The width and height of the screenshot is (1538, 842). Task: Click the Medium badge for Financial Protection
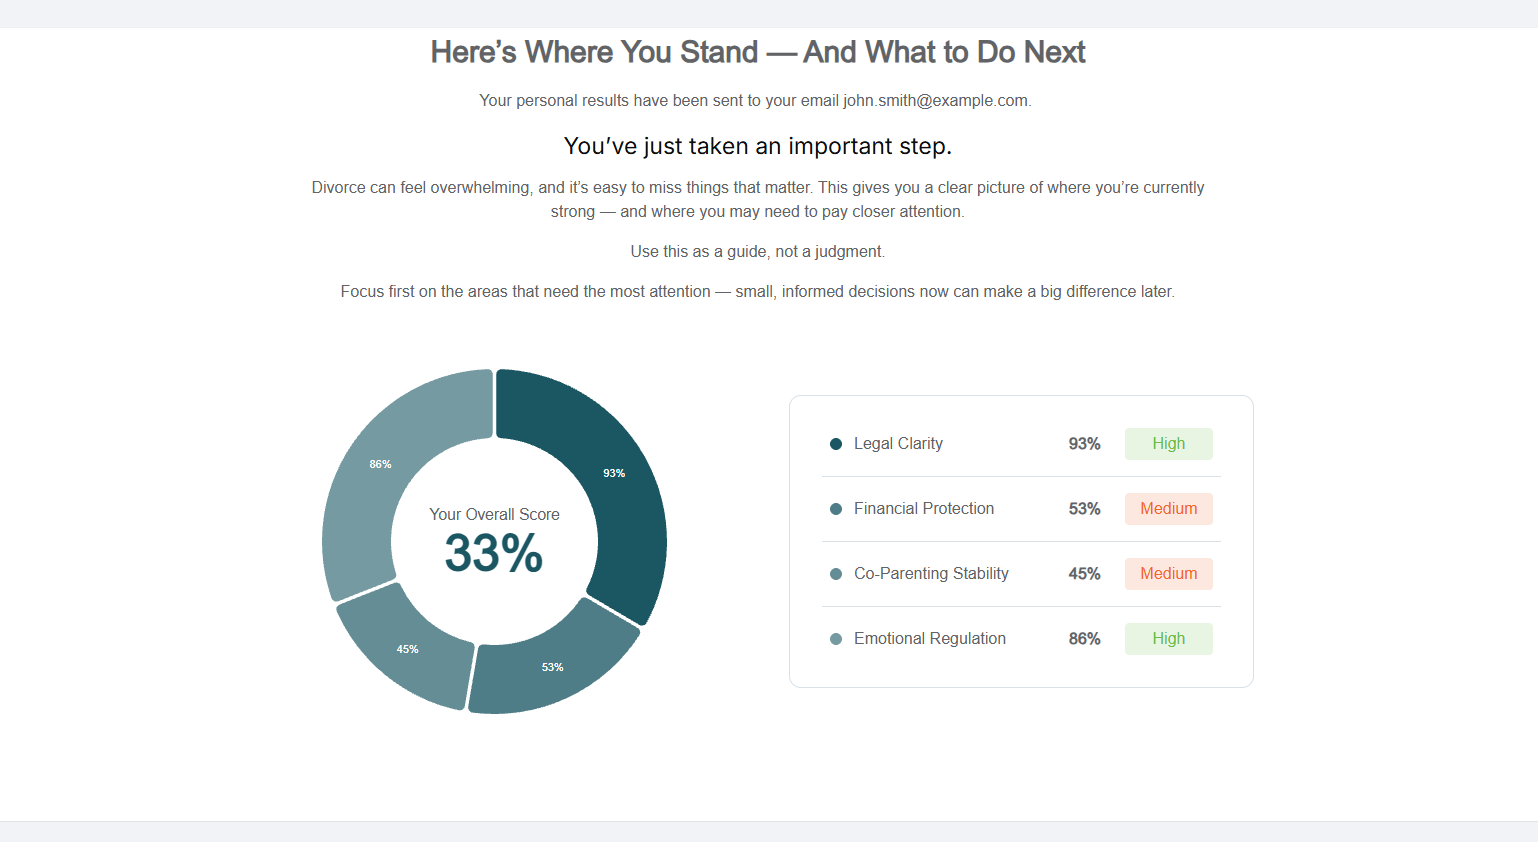point(1168,509)
